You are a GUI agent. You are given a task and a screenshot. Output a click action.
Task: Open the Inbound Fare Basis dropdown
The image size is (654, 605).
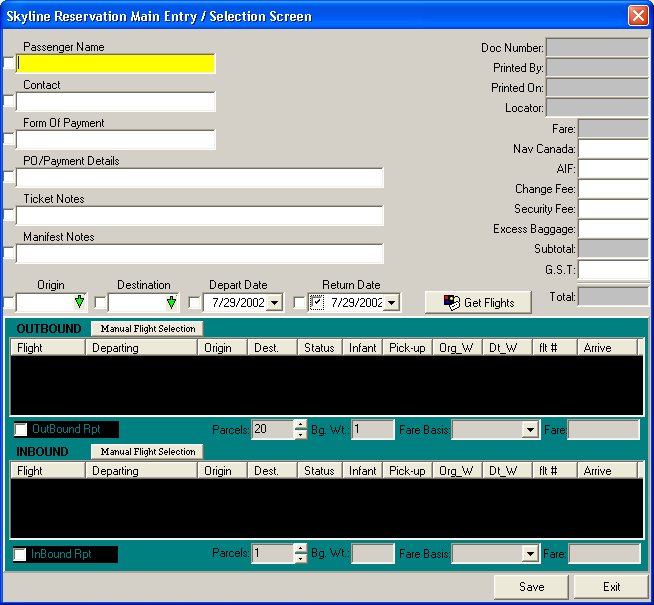pyautogui.click(x=530, y=554)
